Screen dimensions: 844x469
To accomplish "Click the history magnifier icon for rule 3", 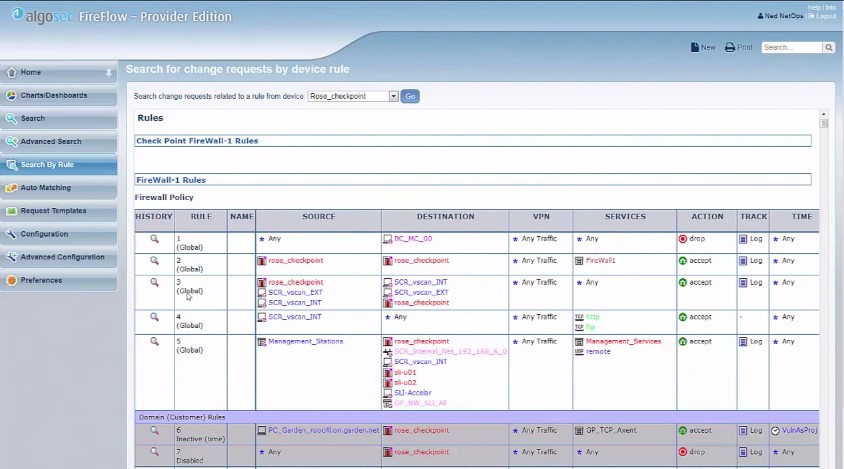I will [154, 283].
